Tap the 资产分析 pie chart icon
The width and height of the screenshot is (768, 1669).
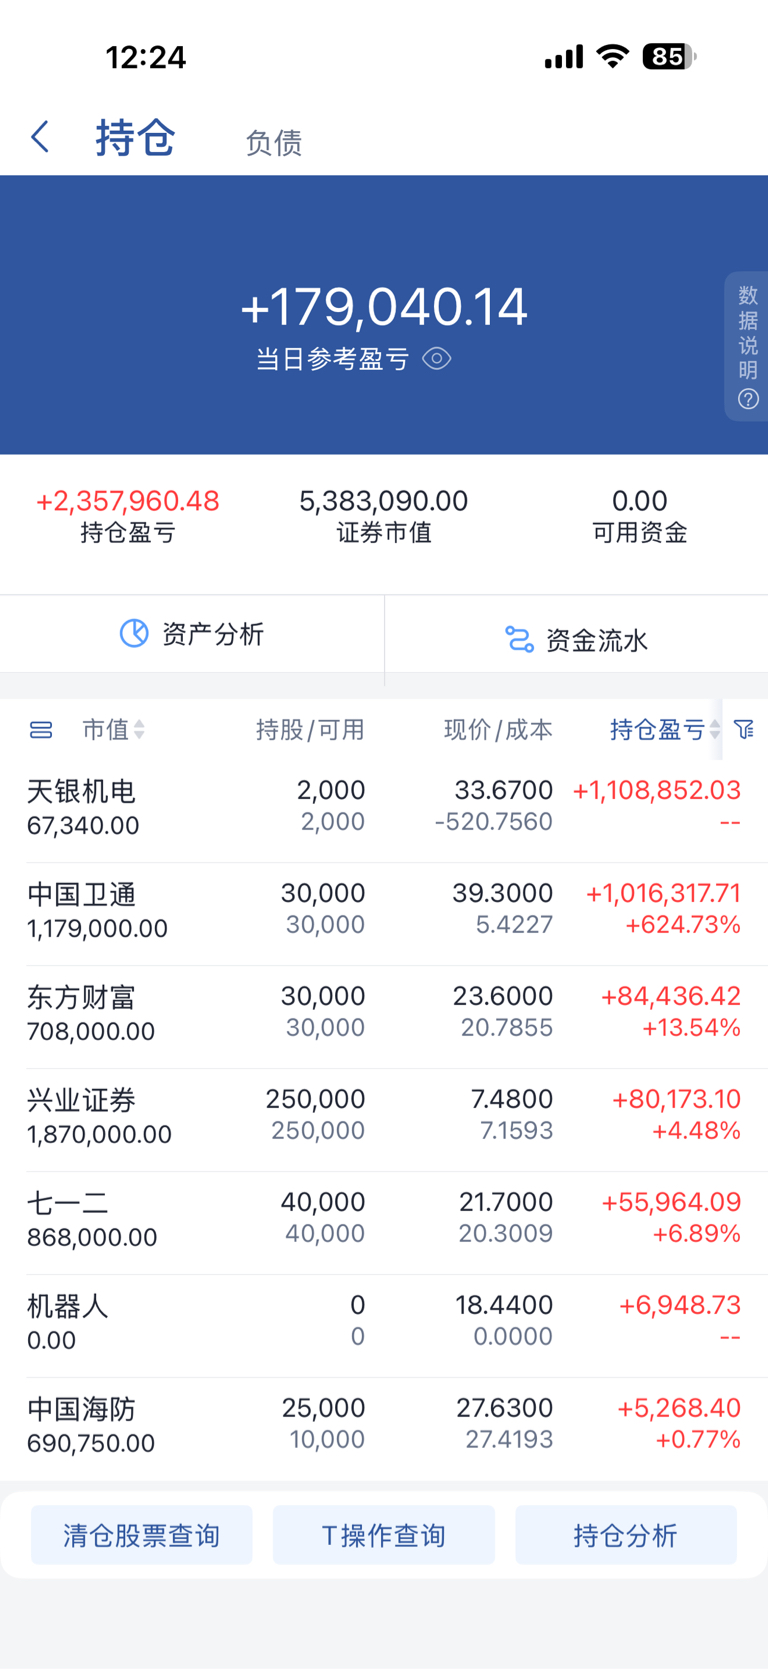click(x=134, y=634)
